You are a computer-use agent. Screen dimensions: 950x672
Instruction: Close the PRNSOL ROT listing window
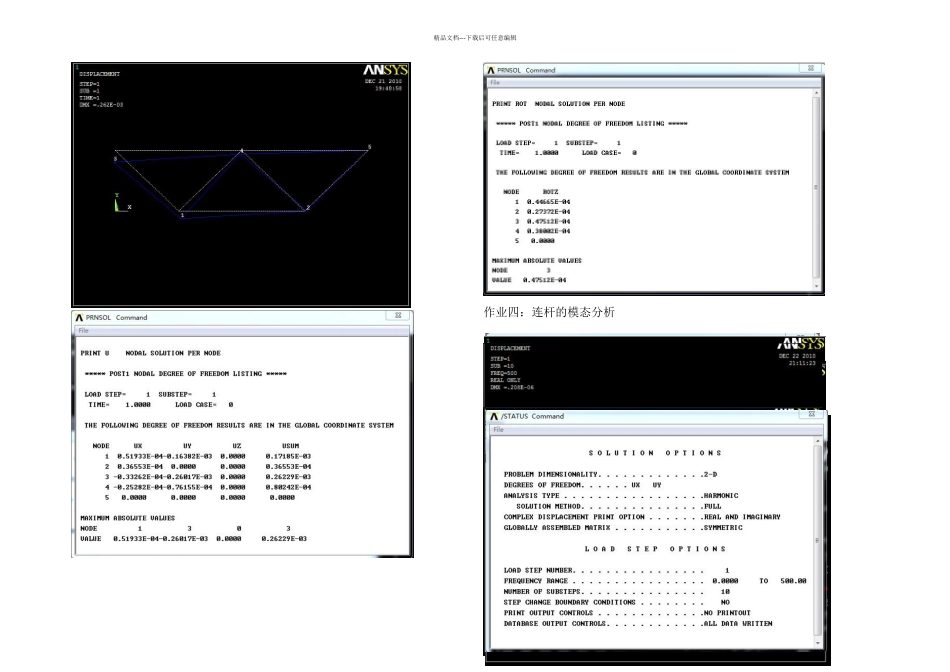tap(811, 68)
